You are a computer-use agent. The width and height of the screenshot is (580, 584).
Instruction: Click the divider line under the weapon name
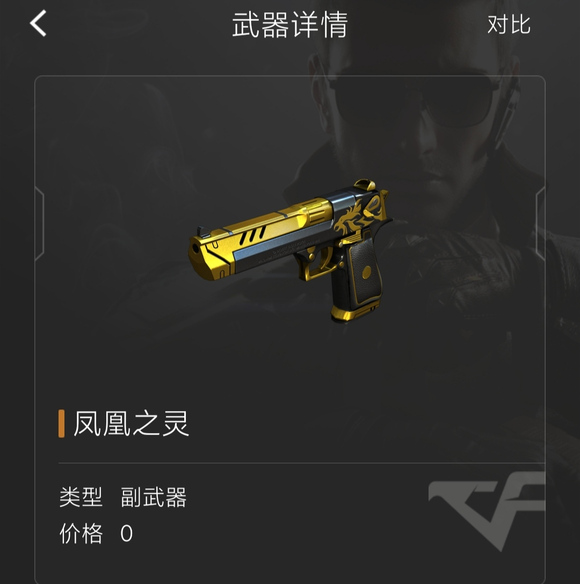pos(302,463)
